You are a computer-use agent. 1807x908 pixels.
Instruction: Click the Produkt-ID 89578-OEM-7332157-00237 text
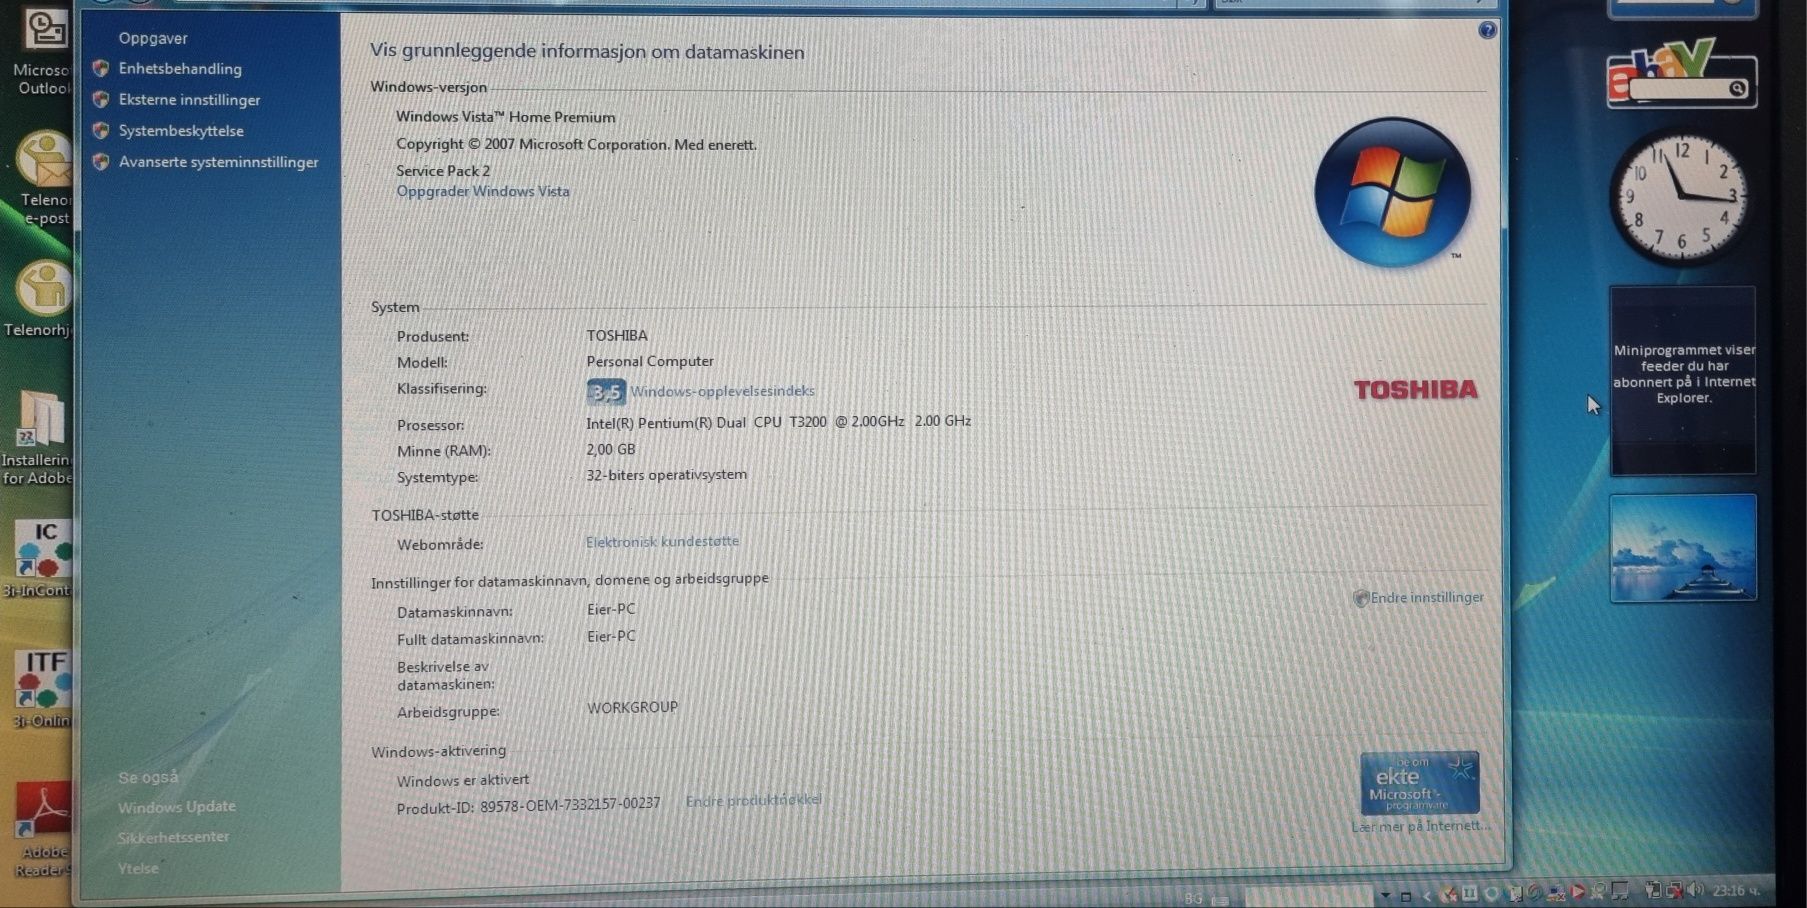(528, 805)
